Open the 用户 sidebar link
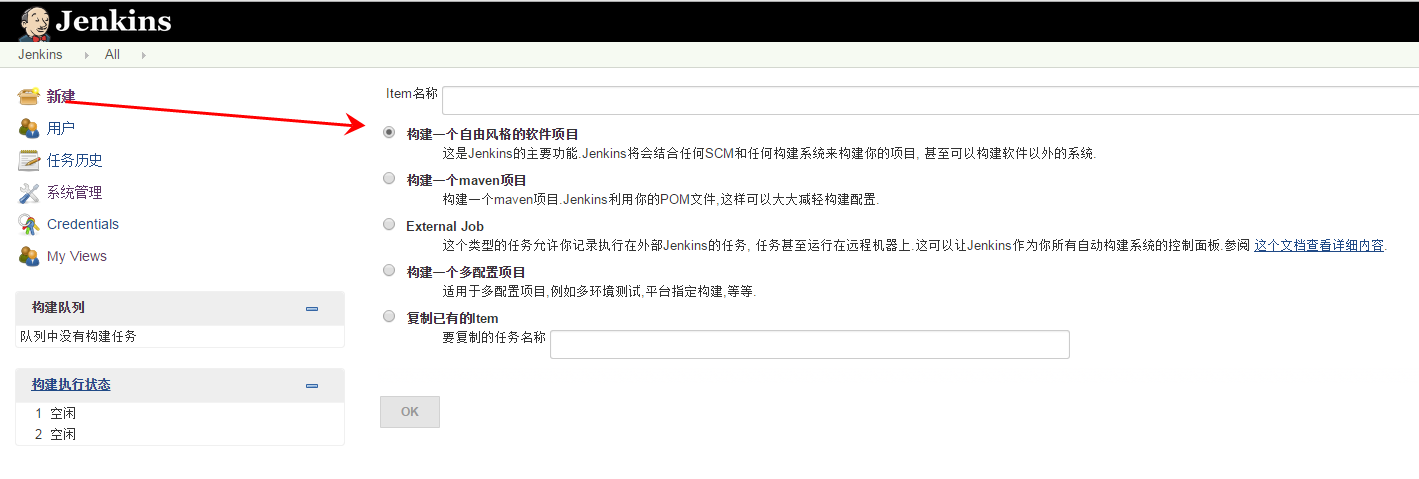The height and width of the screenshot is (479, 1419). click(x=61, y=128)
